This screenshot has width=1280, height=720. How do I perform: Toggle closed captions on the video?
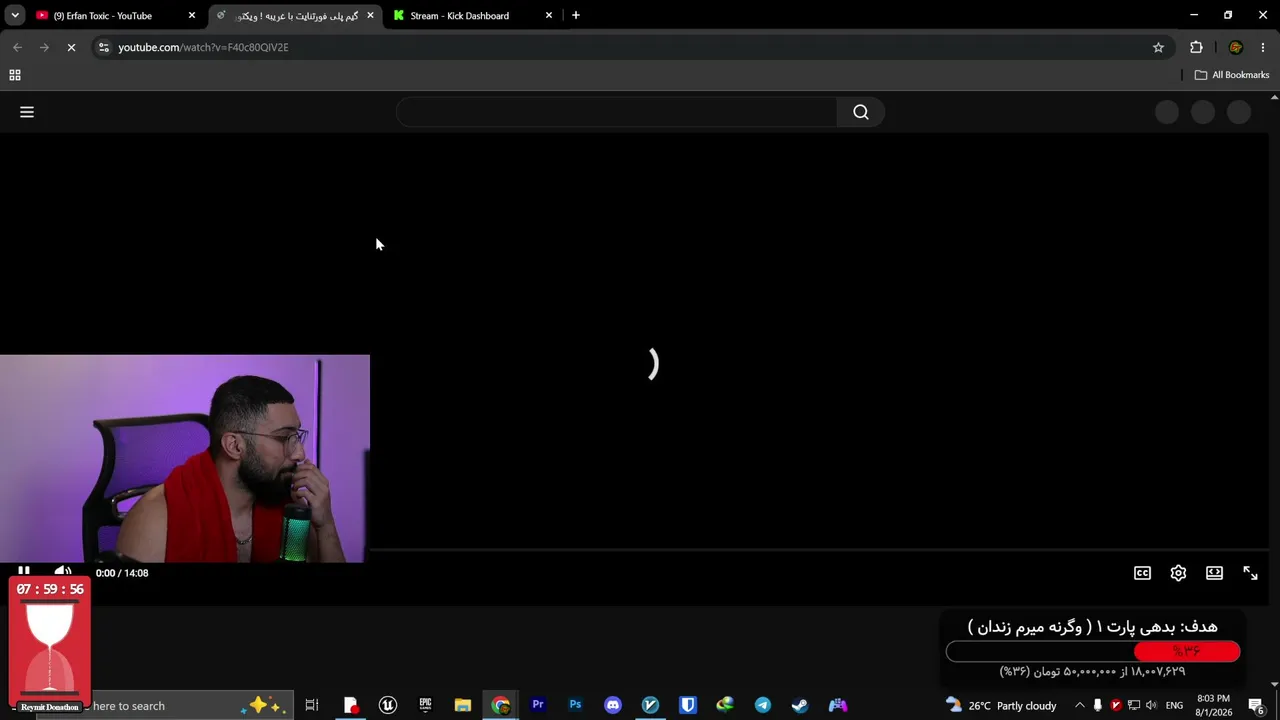[1142, 573]
